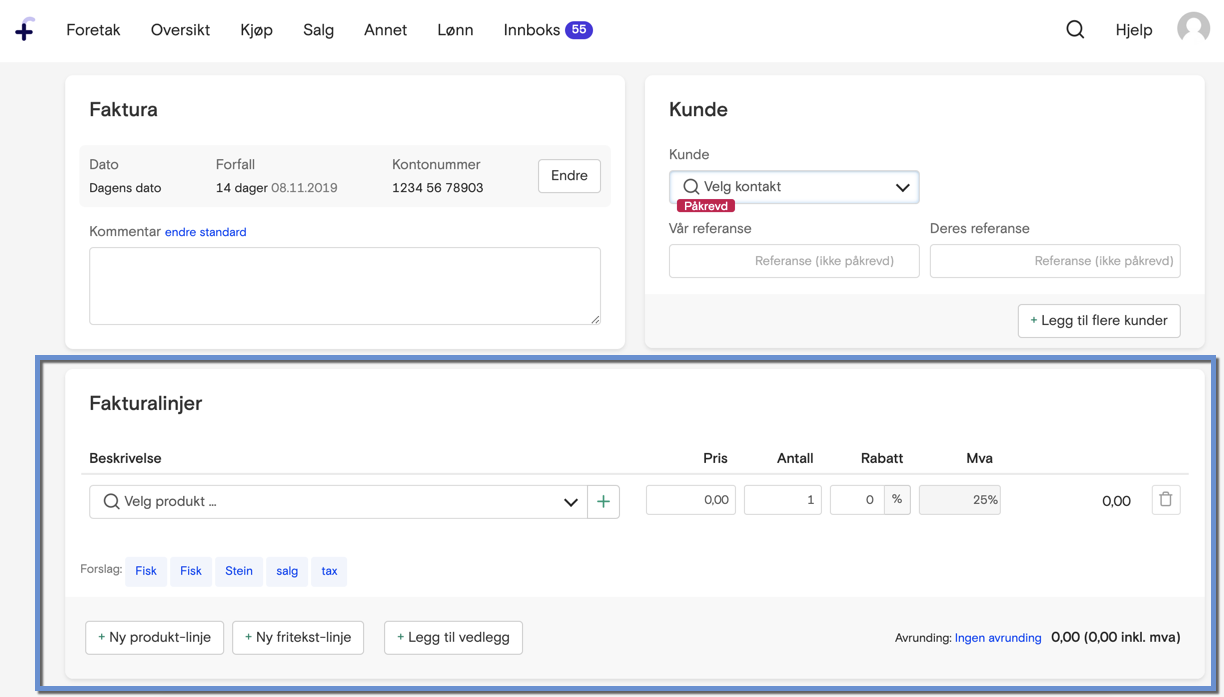Screen dimensions: 1224x697
Task: Open the Kjøp menu
Action: (257, 30)
